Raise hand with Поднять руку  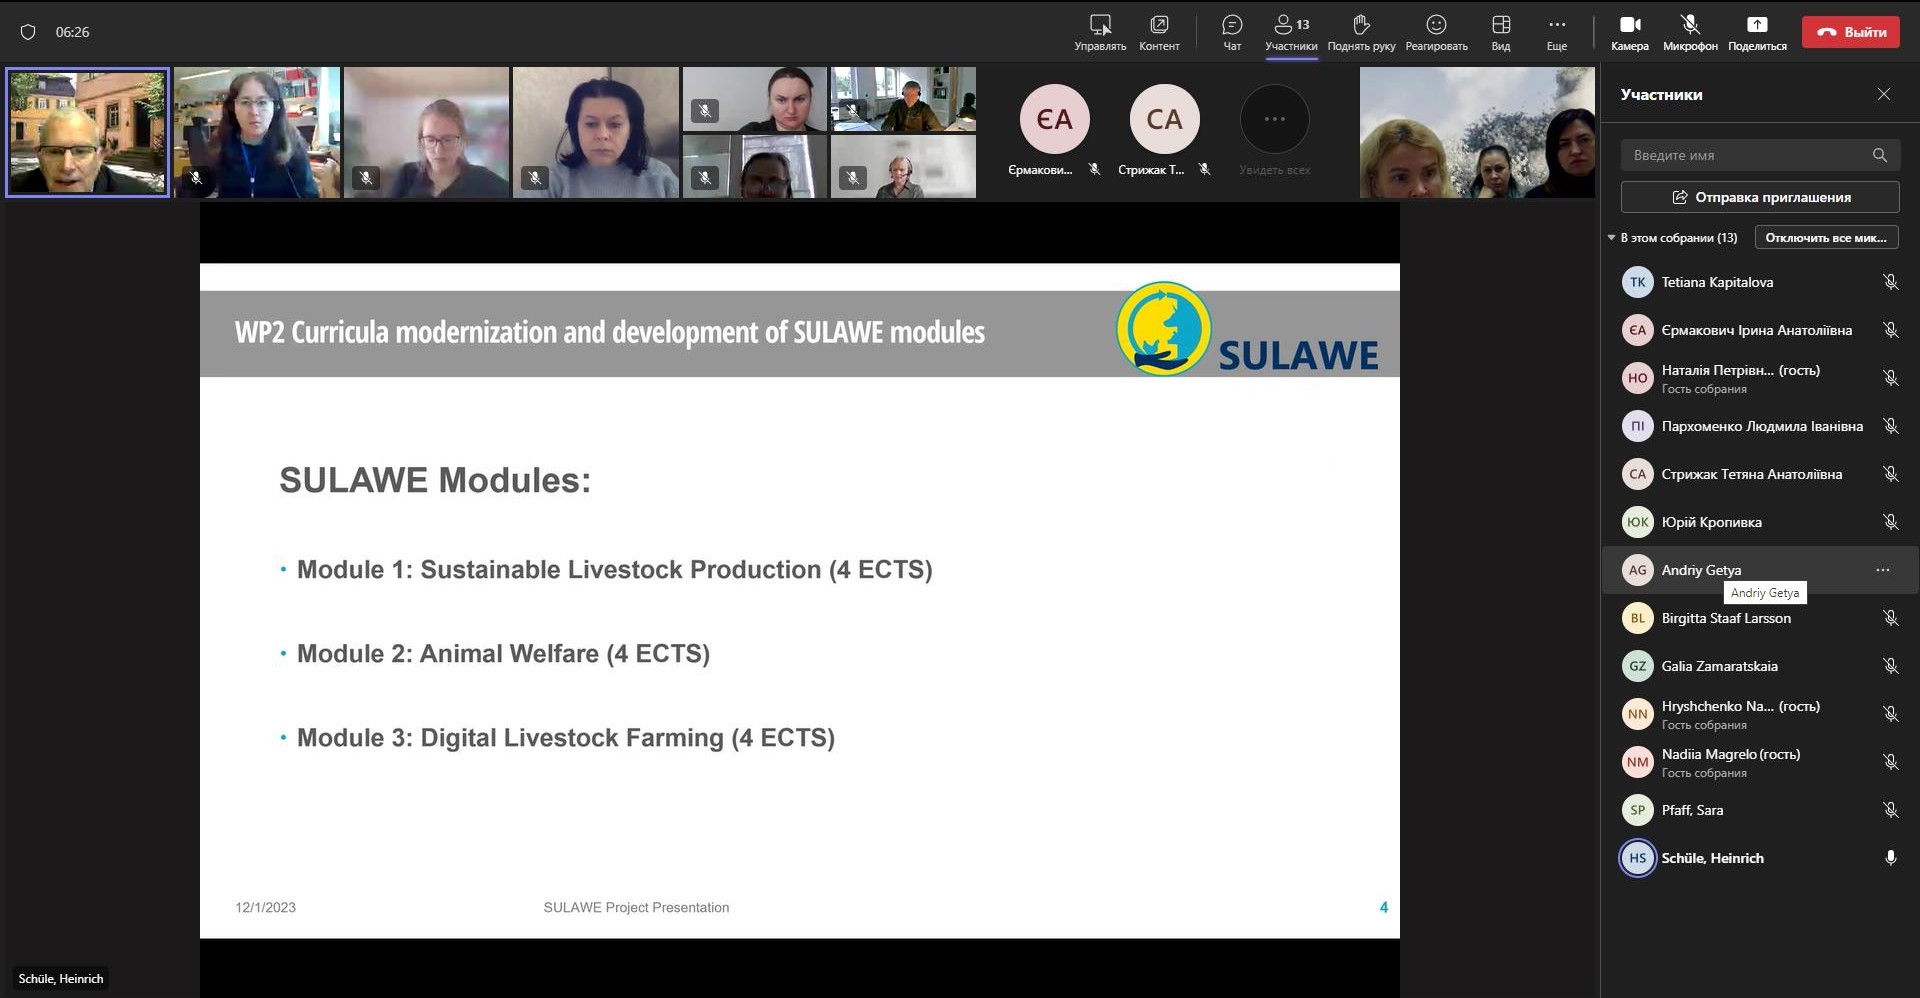pyautogui.click(x=1361, y=32)
